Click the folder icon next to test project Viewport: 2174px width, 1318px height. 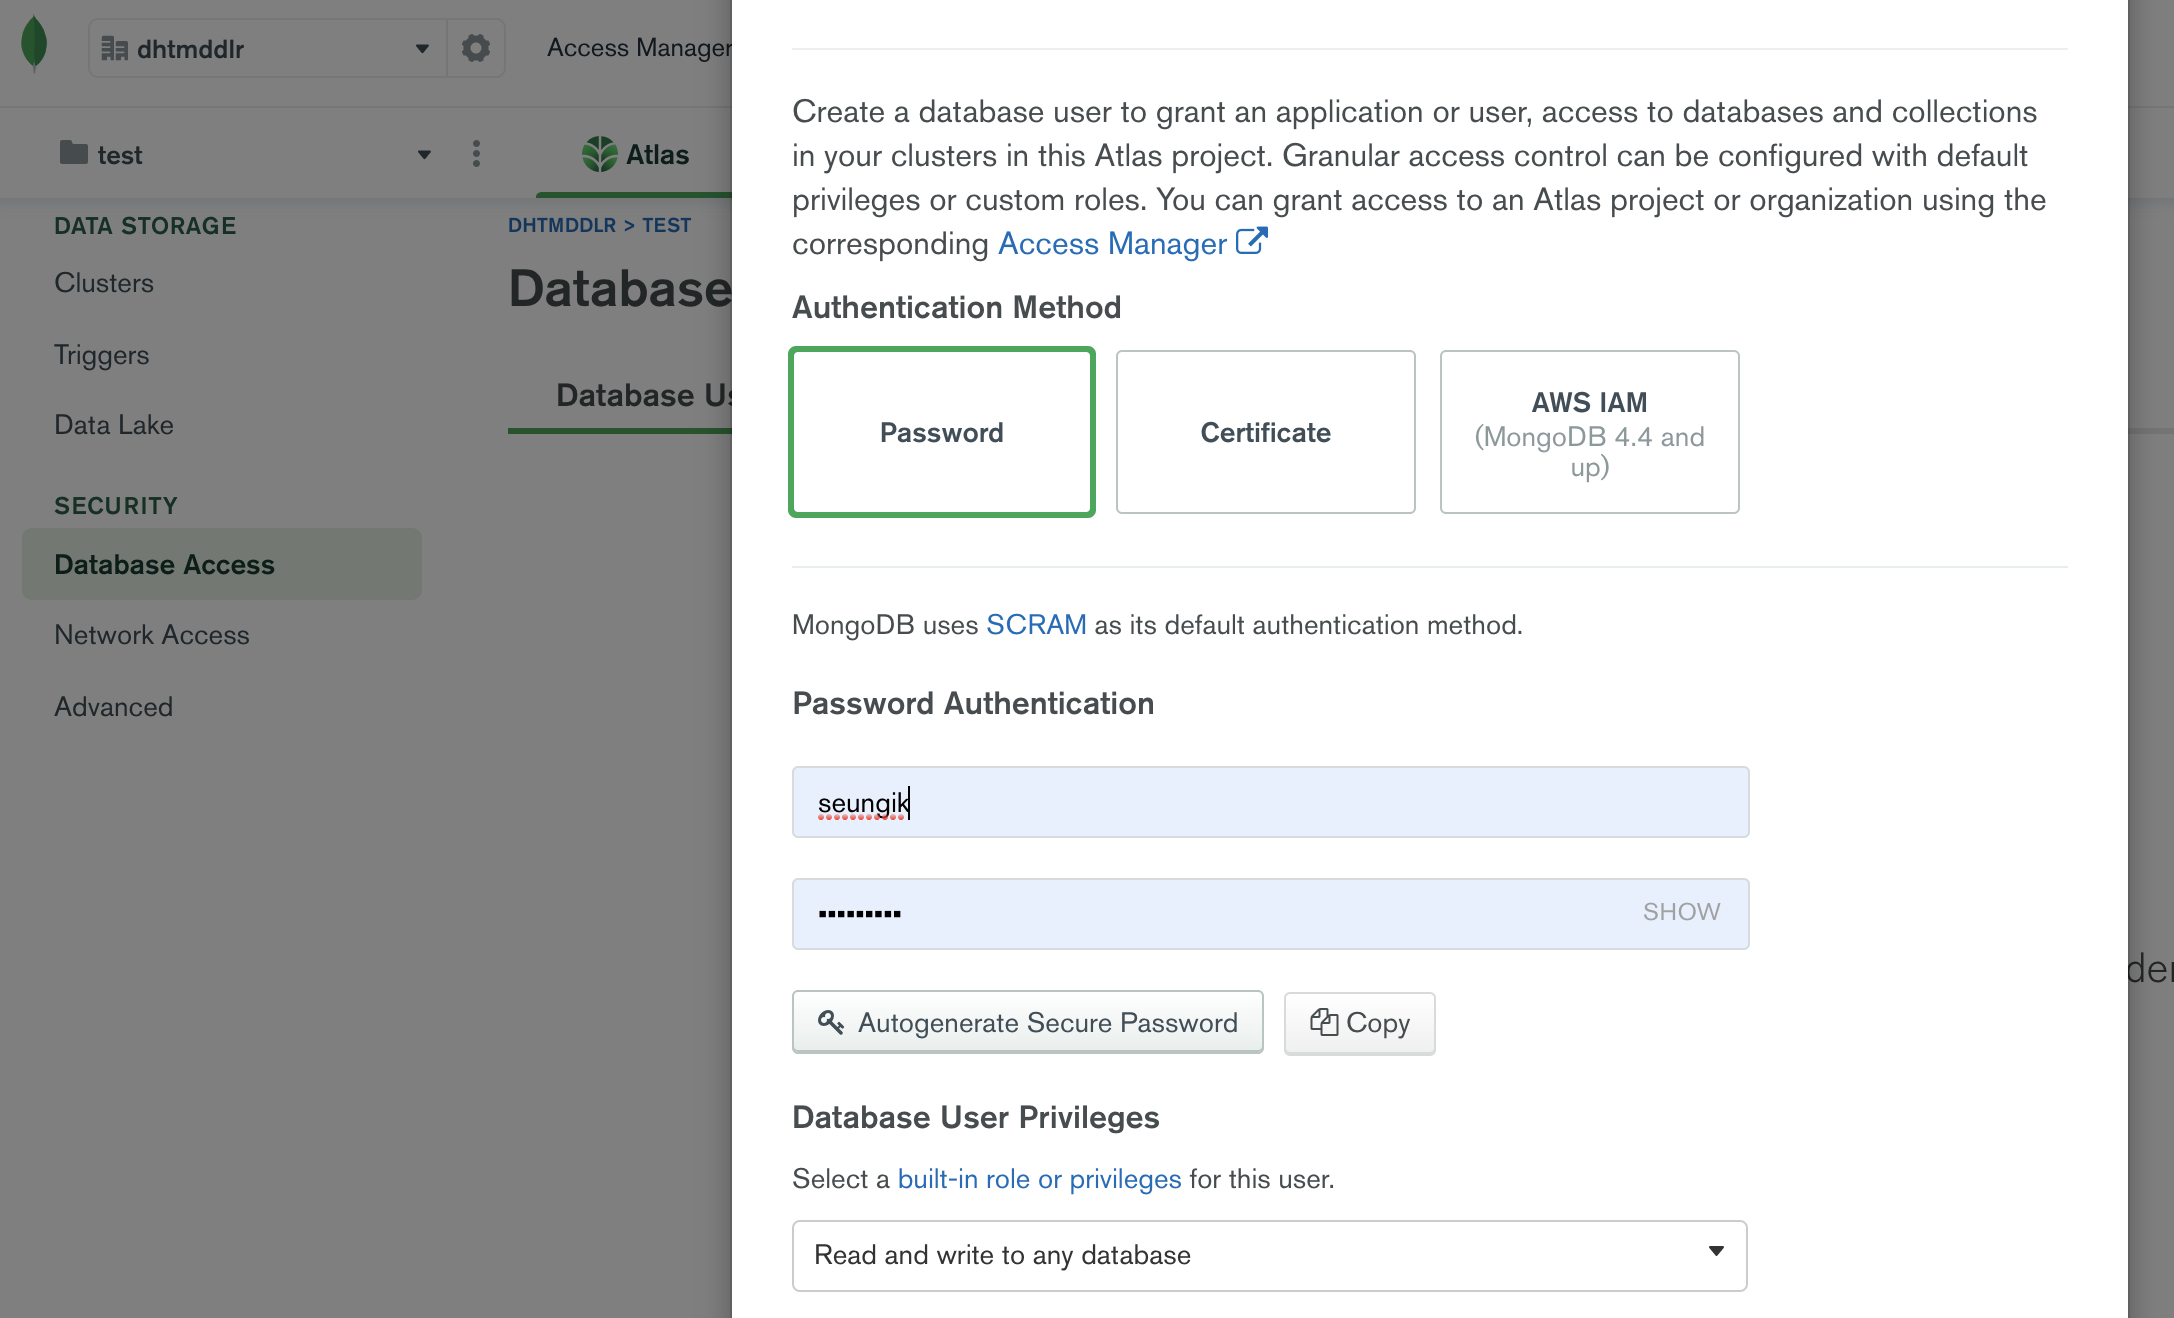[73, 153]
